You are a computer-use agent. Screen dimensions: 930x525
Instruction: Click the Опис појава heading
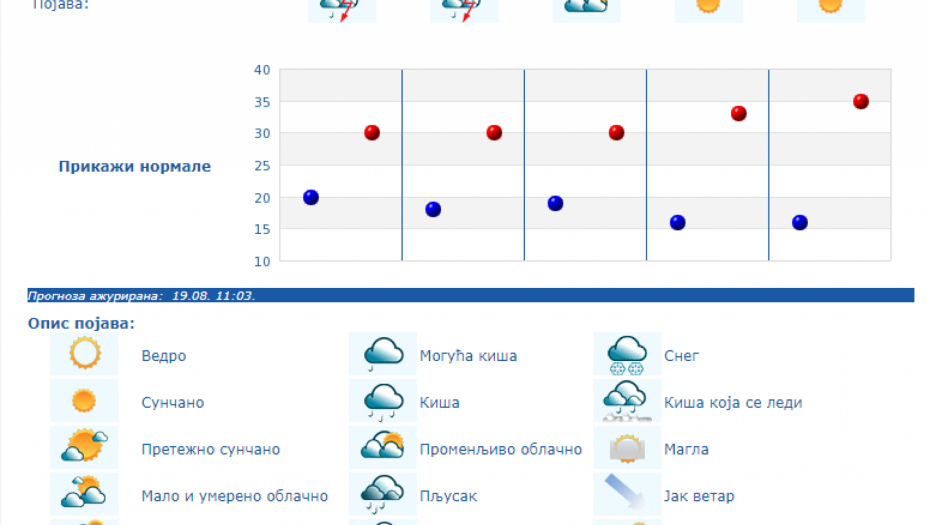pyautogui.click(x=81, y=323)
